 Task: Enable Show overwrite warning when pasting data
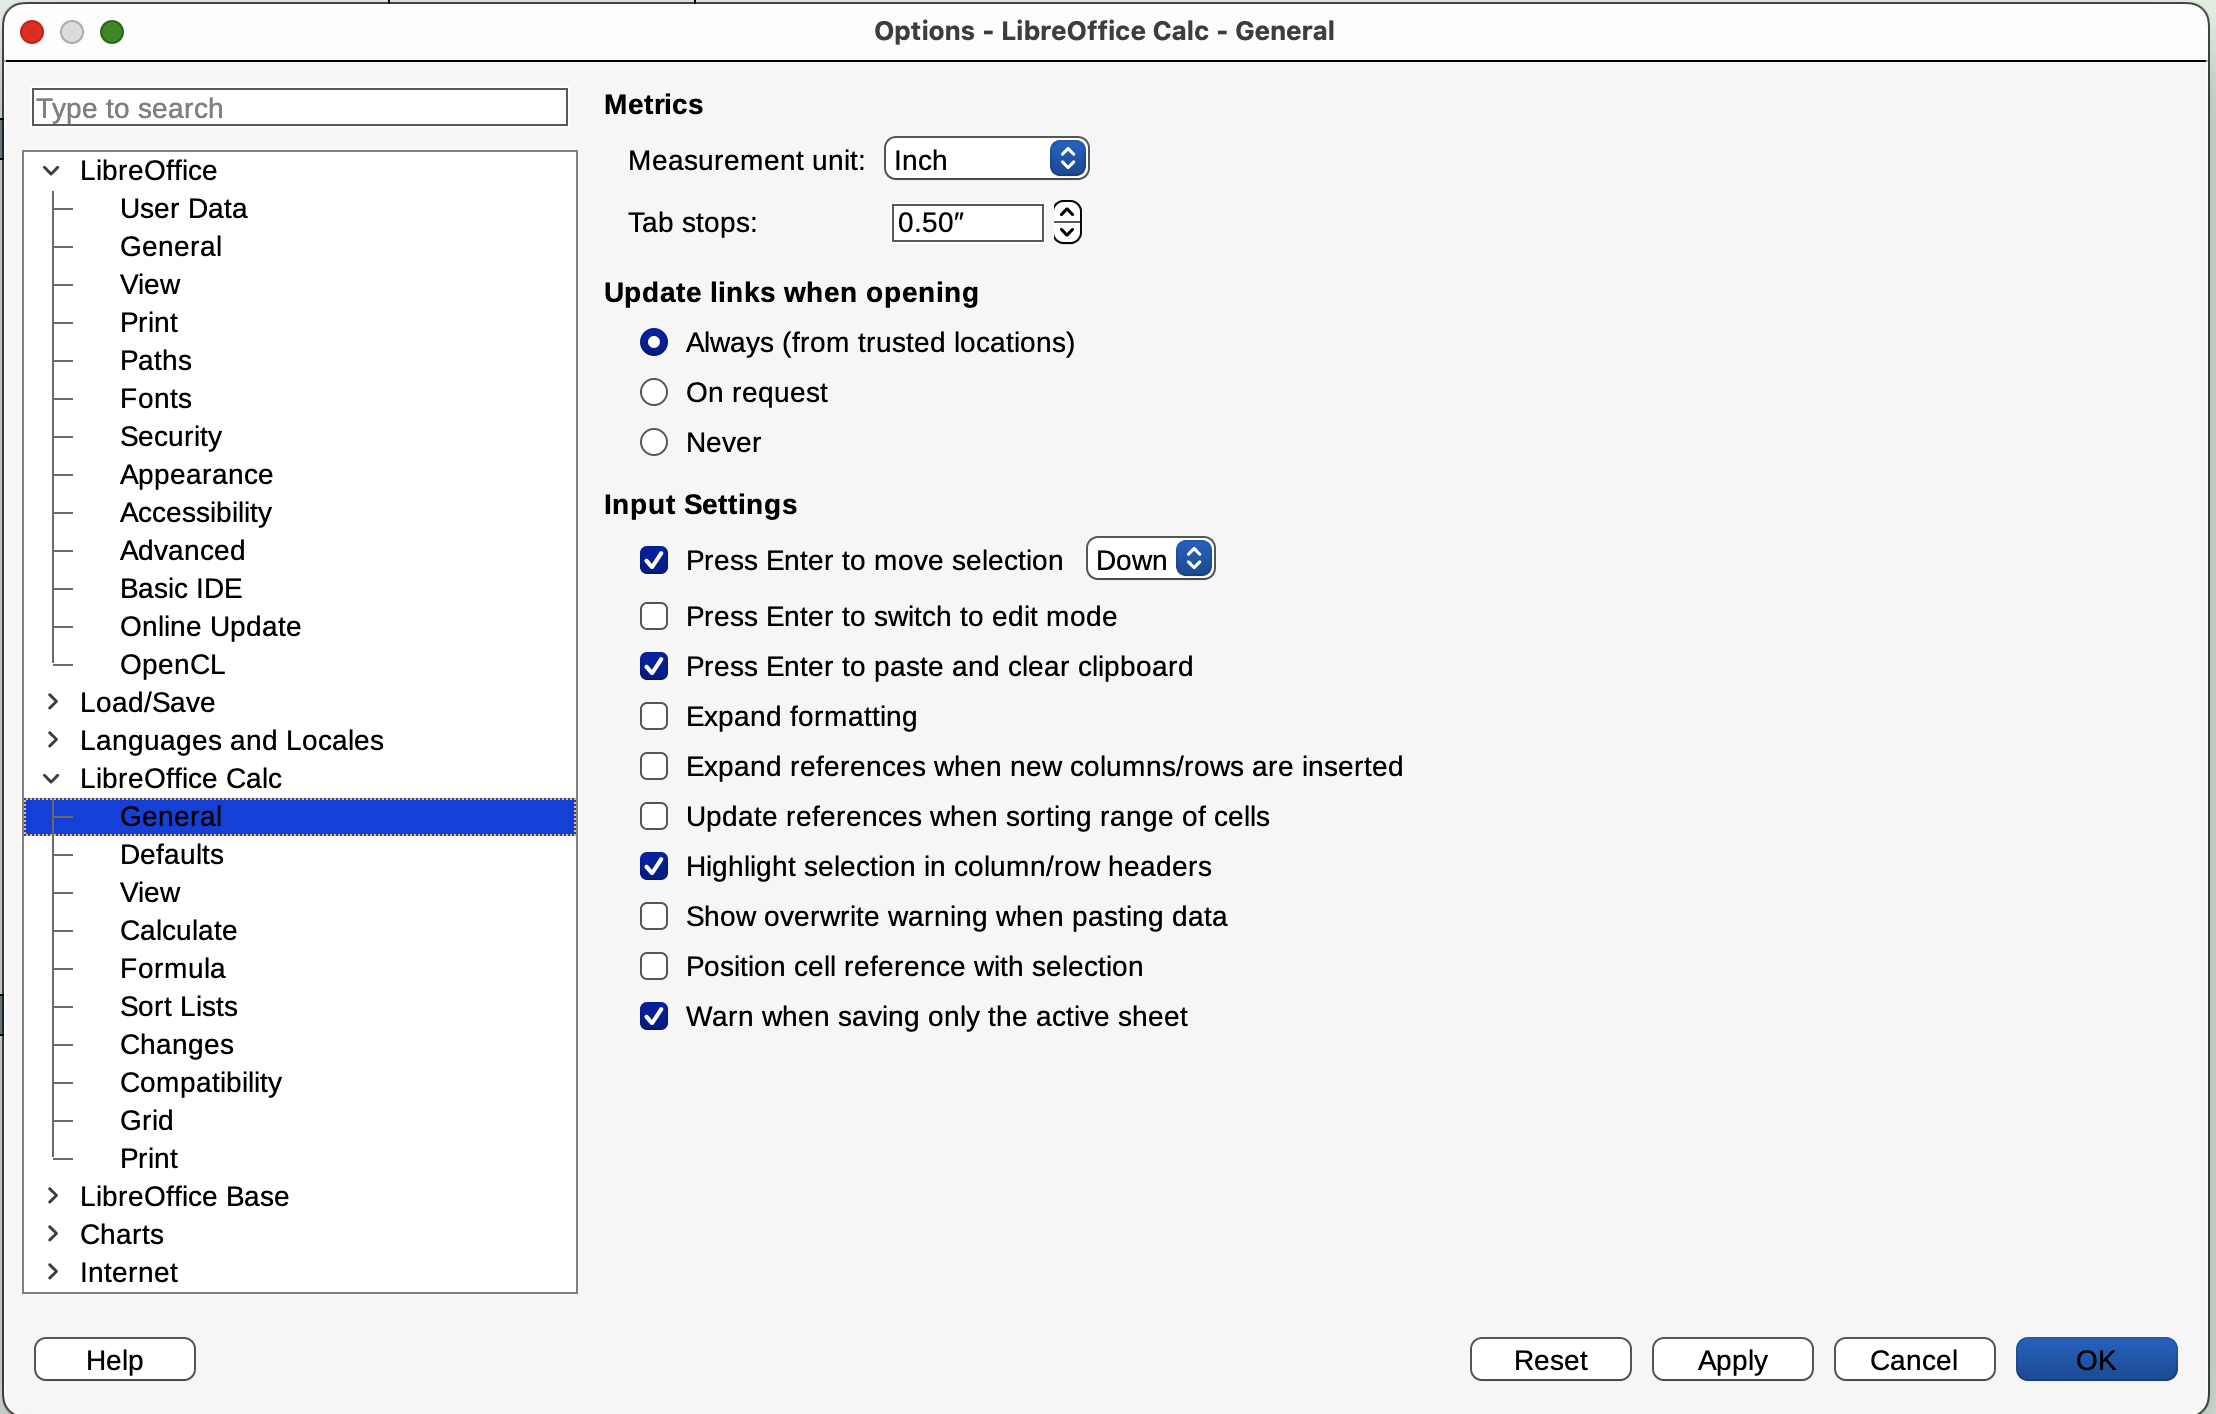[x=654, y=916]
